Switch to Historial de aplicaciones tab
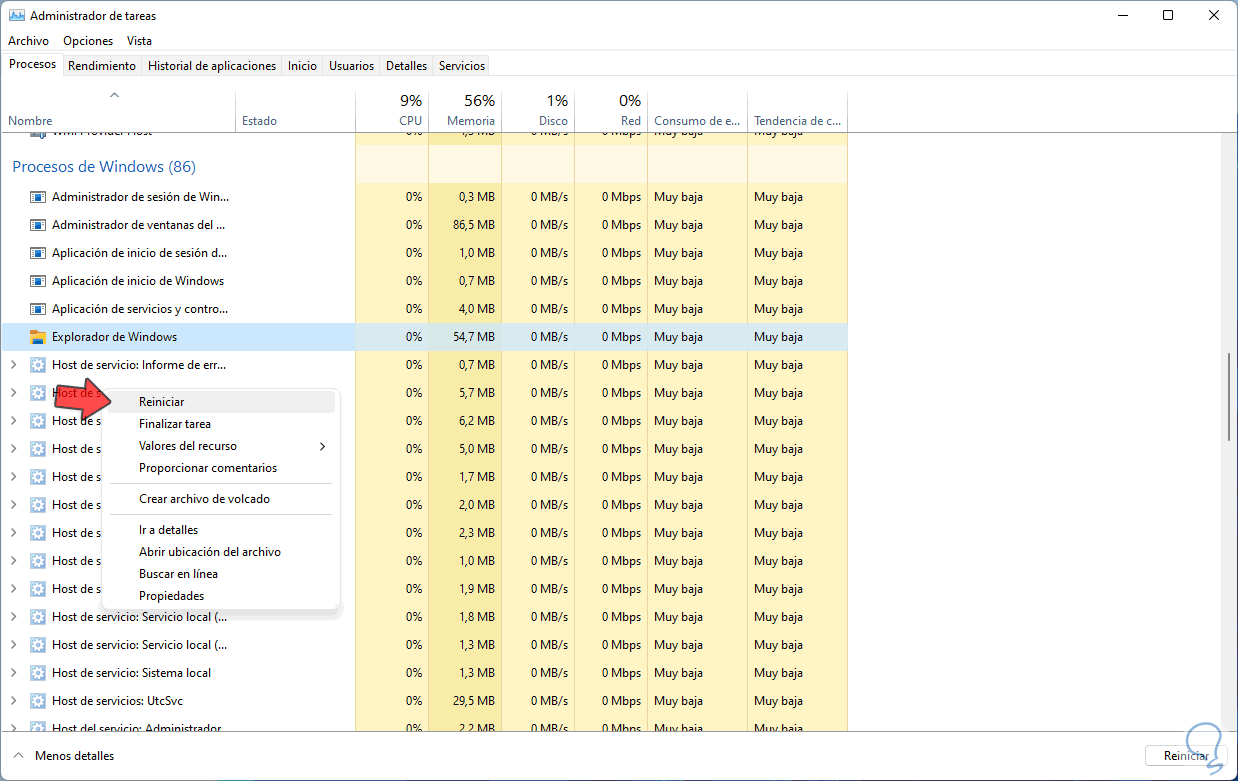This screenshot has width=1238, height=781. tap(212, 66)
